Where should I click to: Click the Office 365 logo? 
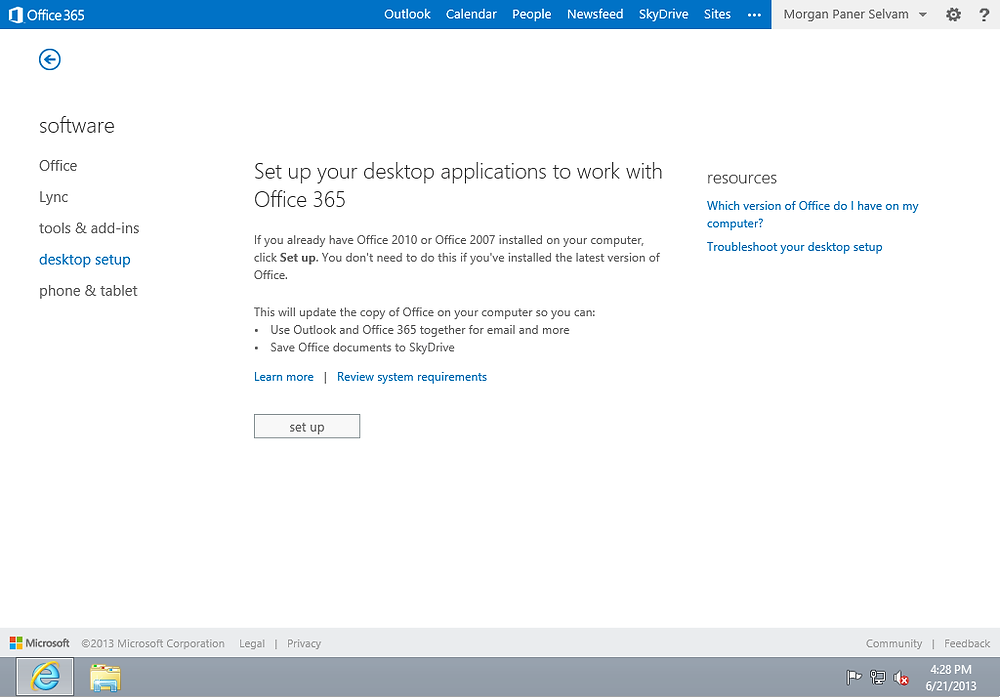point(47,15)
